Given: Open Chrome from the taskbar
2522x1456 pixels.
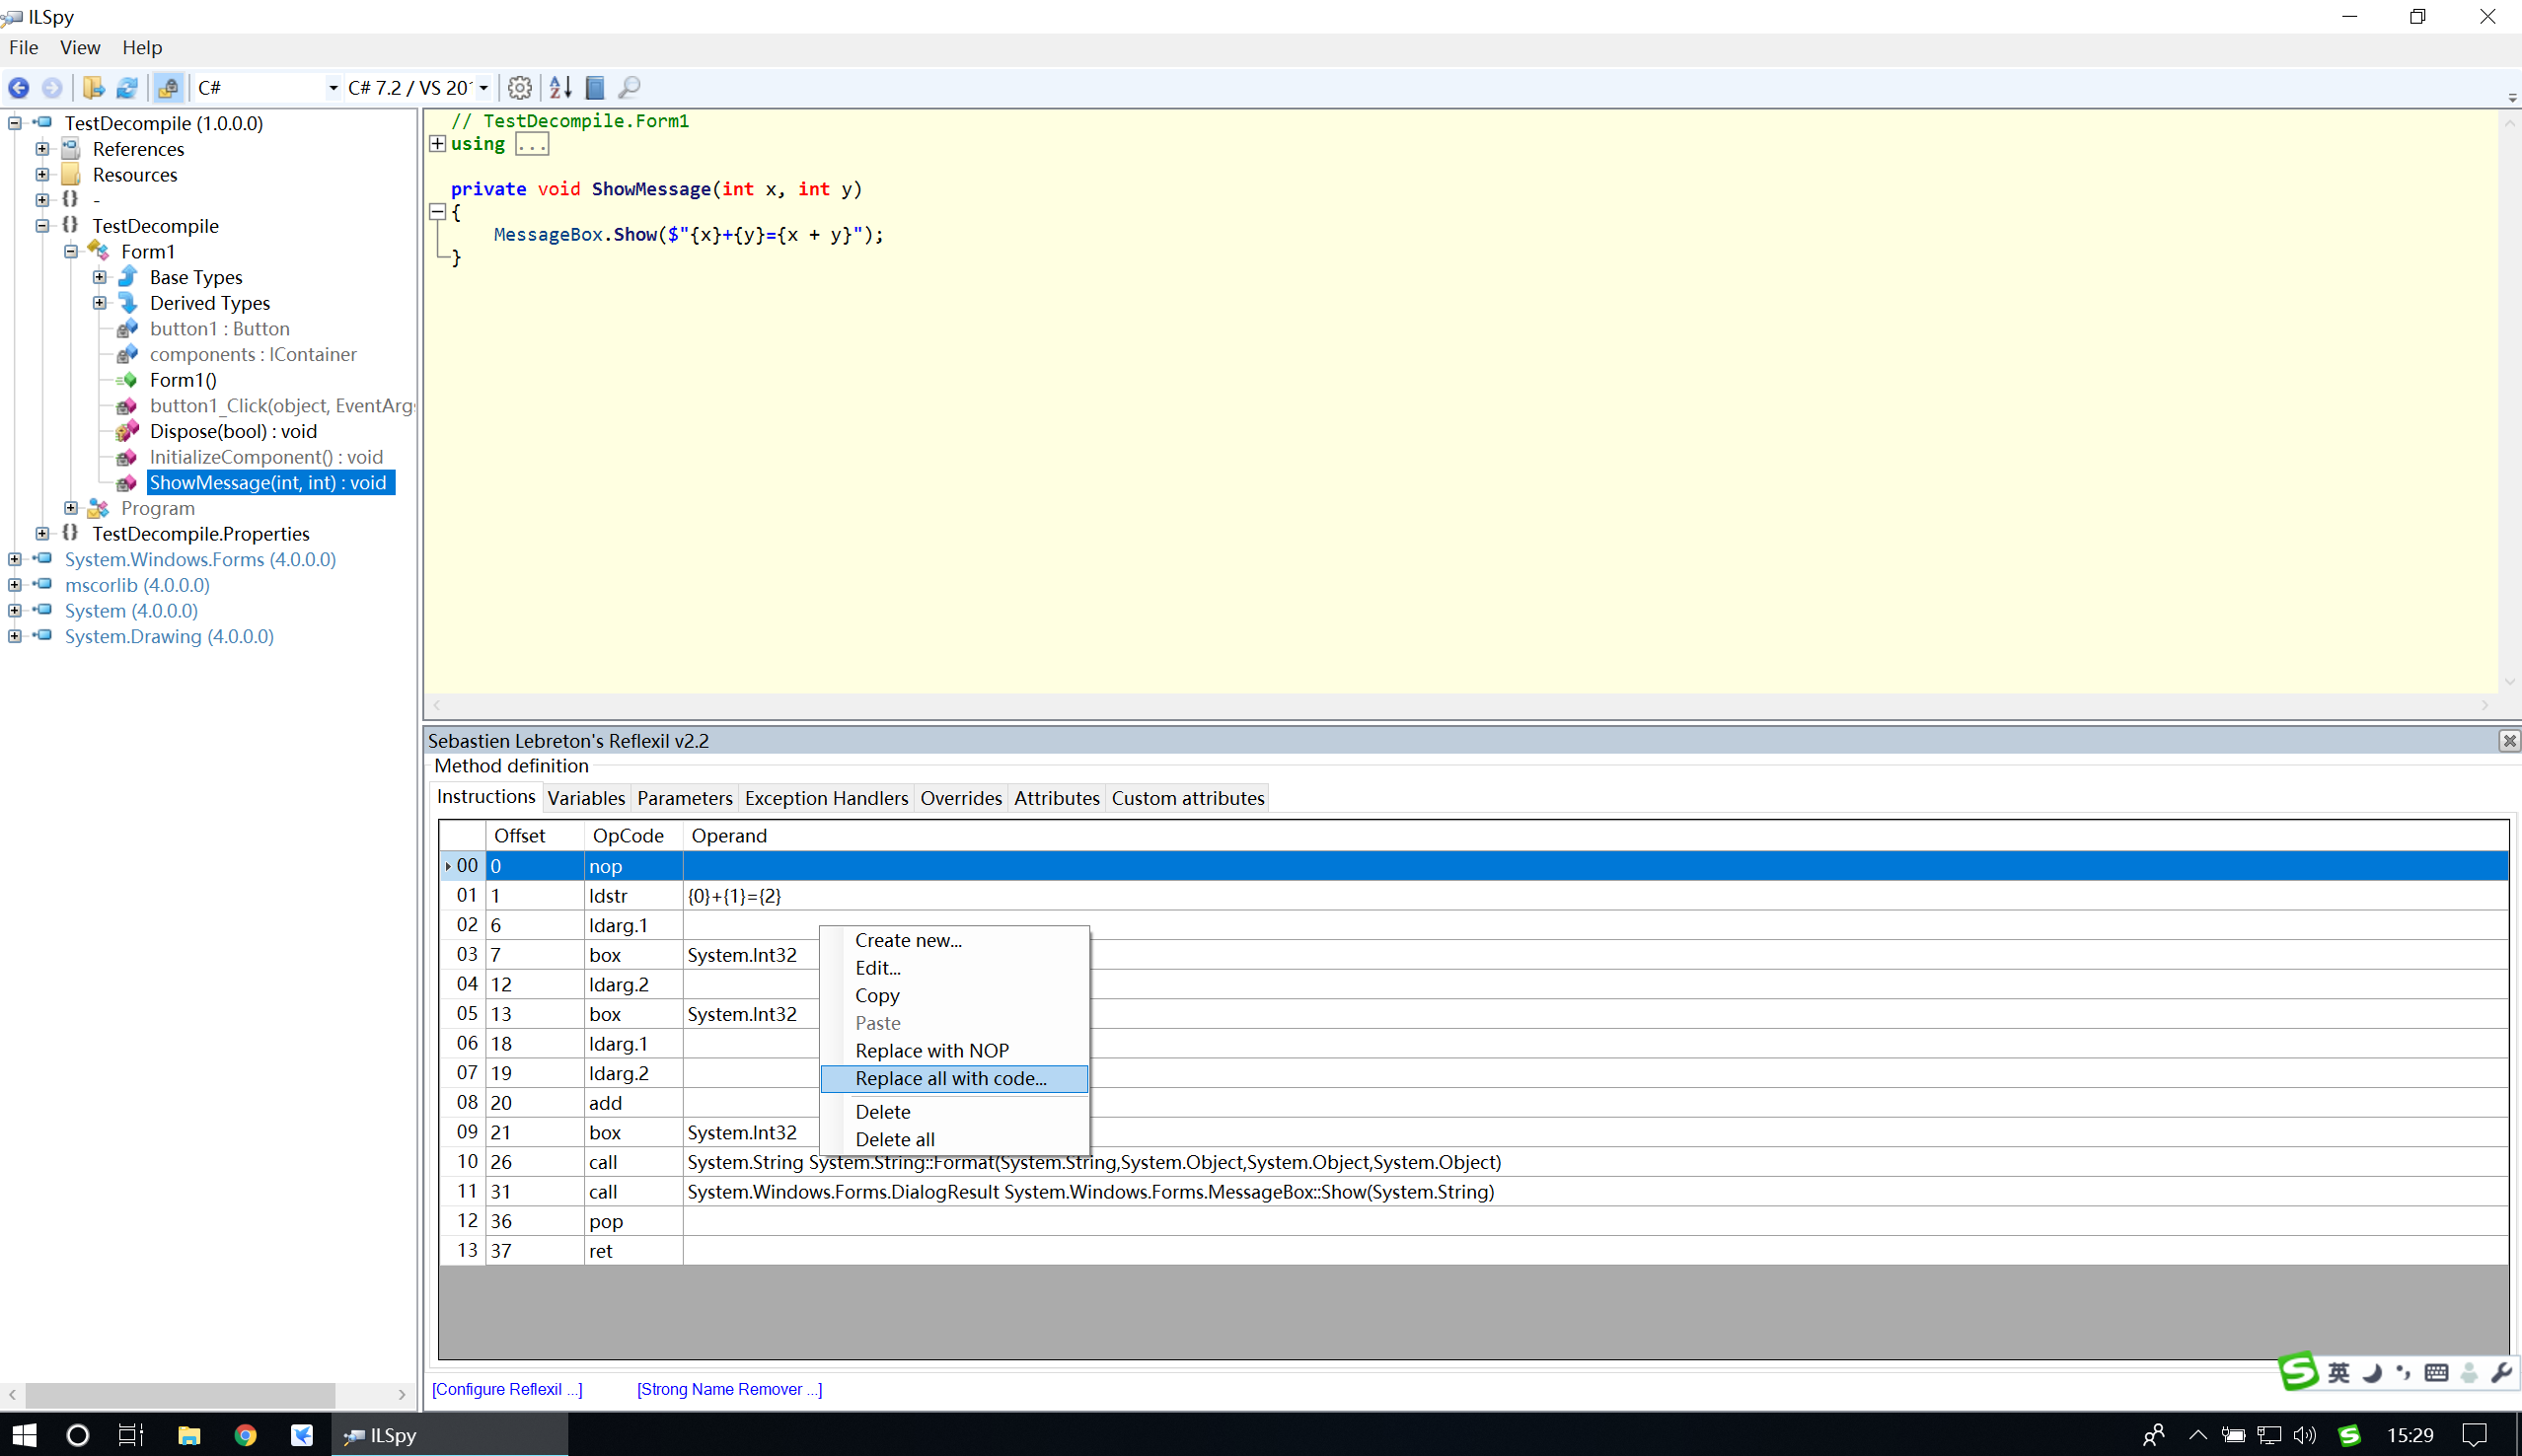Looking at the screenshot, I should point(245,1435).
